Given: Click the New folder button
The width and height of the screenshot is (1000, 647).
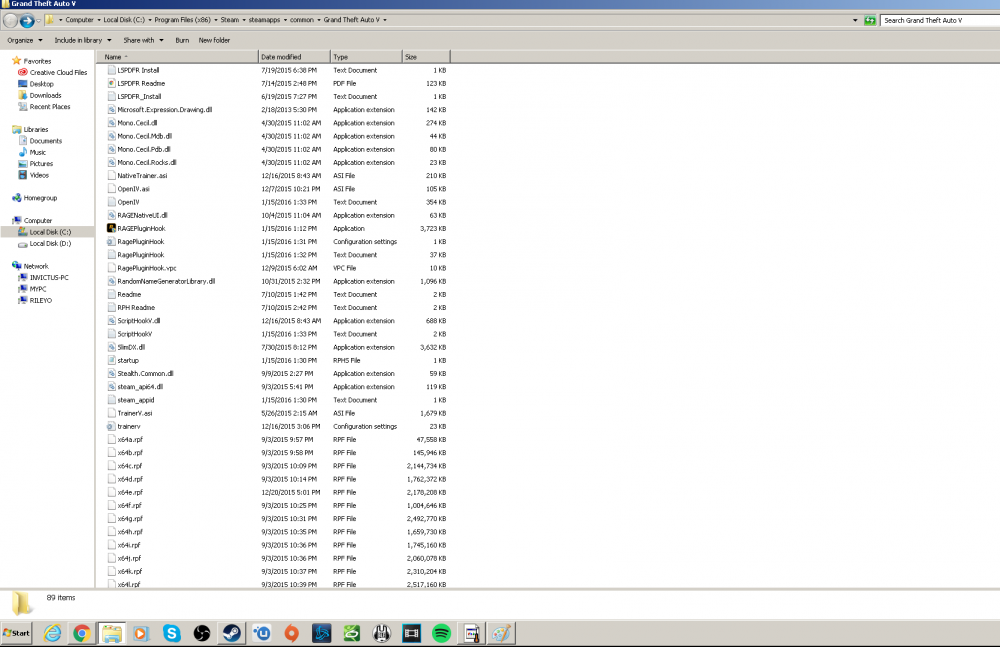Looking at the screenshot, I should (214, 40).
